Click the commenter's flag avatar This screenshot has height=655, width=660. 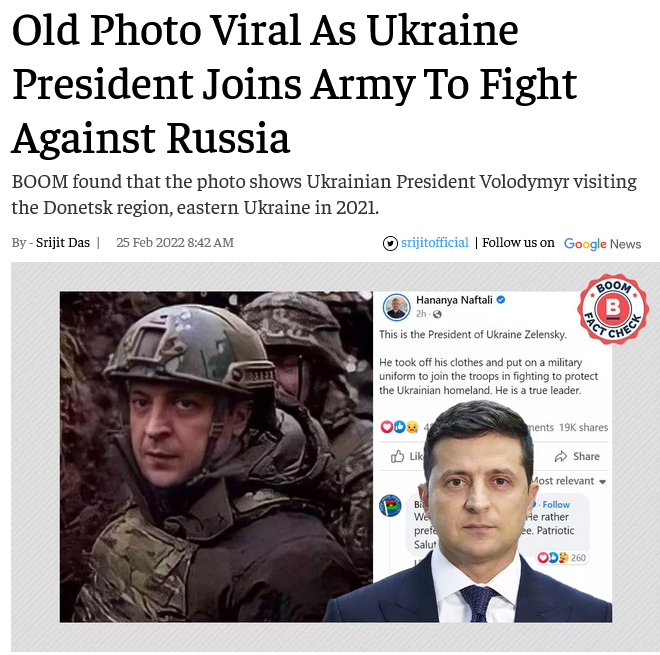click(x=390, y=506)
